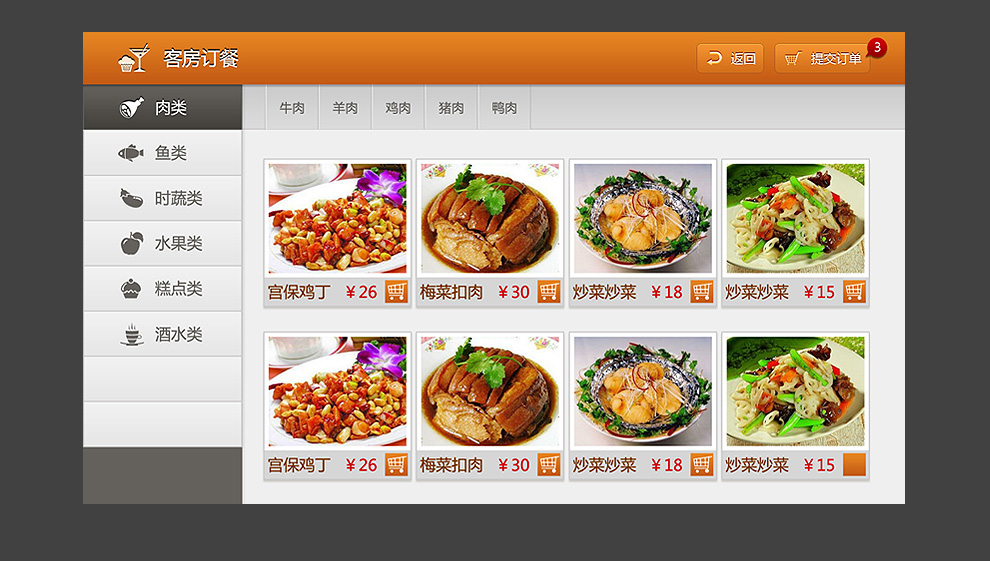Switch to the 牛肉 tab
990x561 pixels.
click(x=292, y=108)
